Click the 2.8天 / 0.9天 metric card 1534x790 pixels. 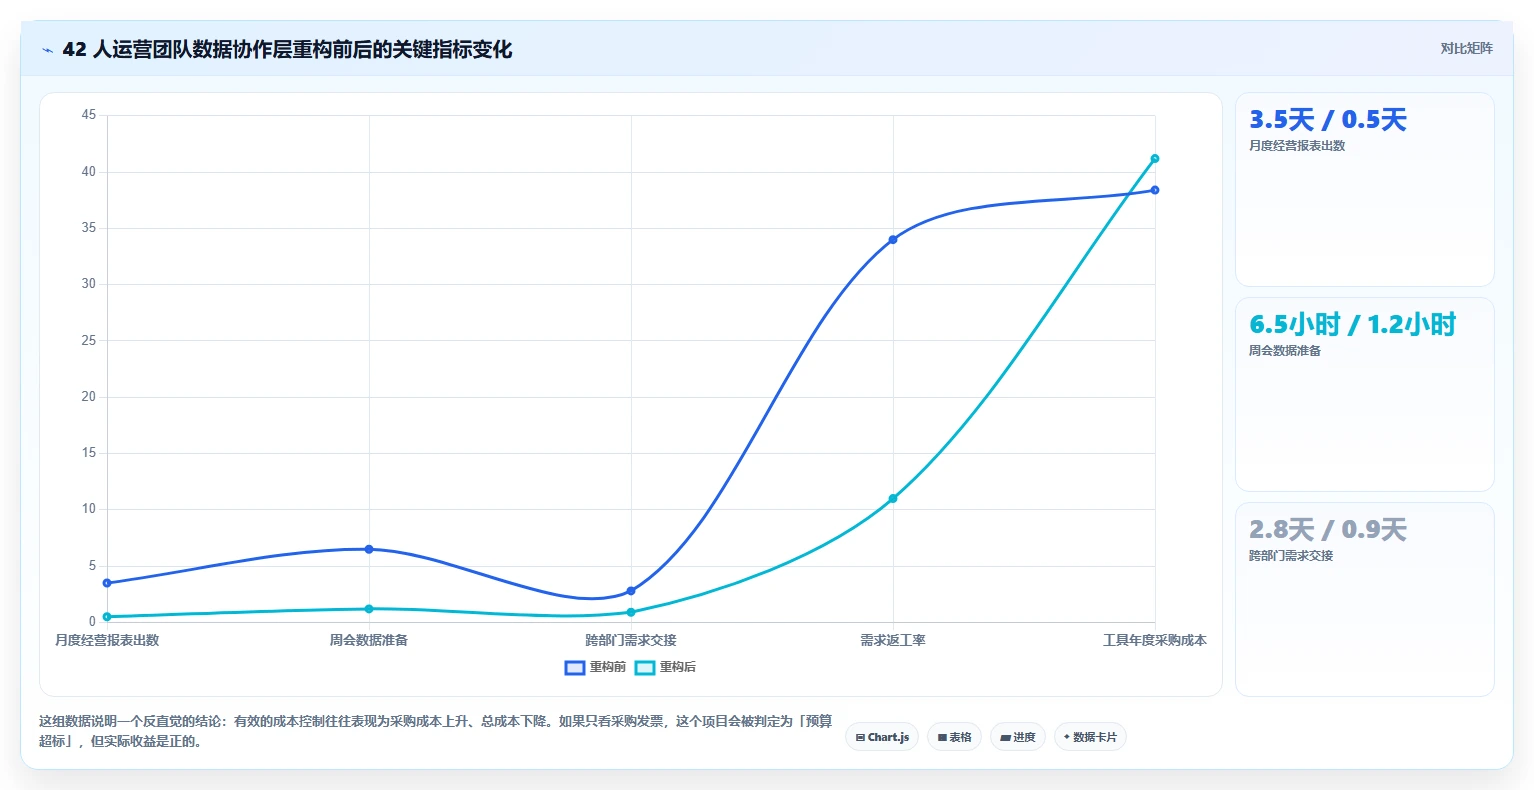coord(1365,599)
